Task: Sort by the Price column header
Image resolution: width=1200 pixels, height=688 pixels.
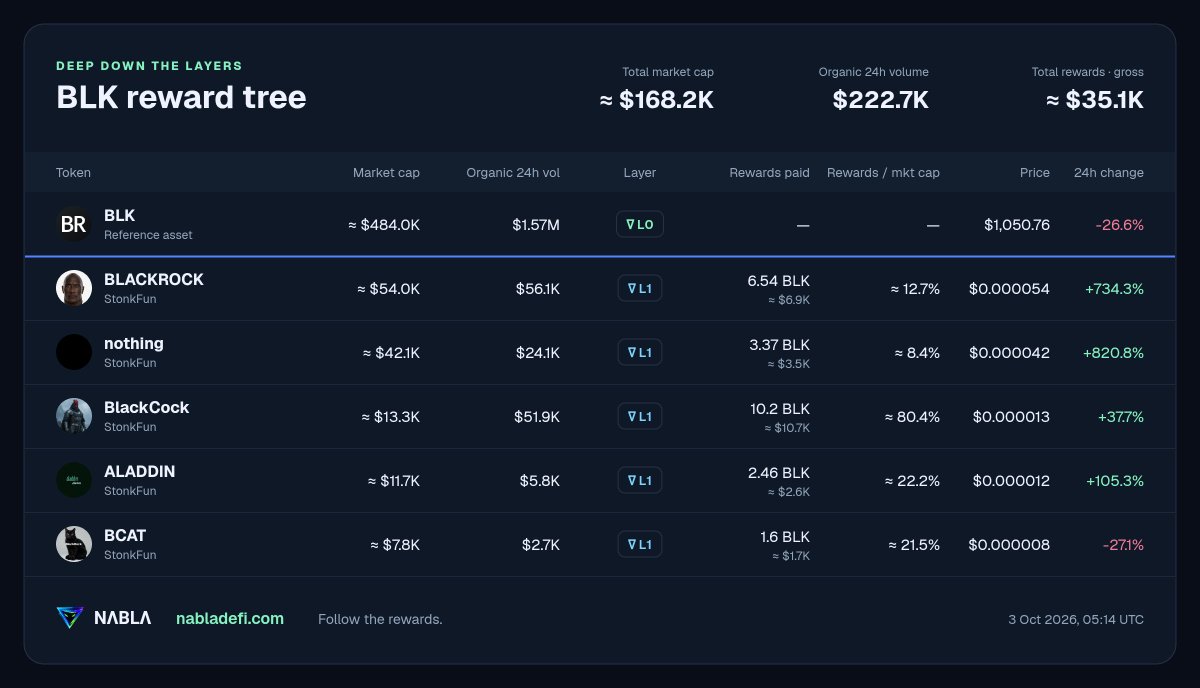Action: click(x=1035, y=173)
